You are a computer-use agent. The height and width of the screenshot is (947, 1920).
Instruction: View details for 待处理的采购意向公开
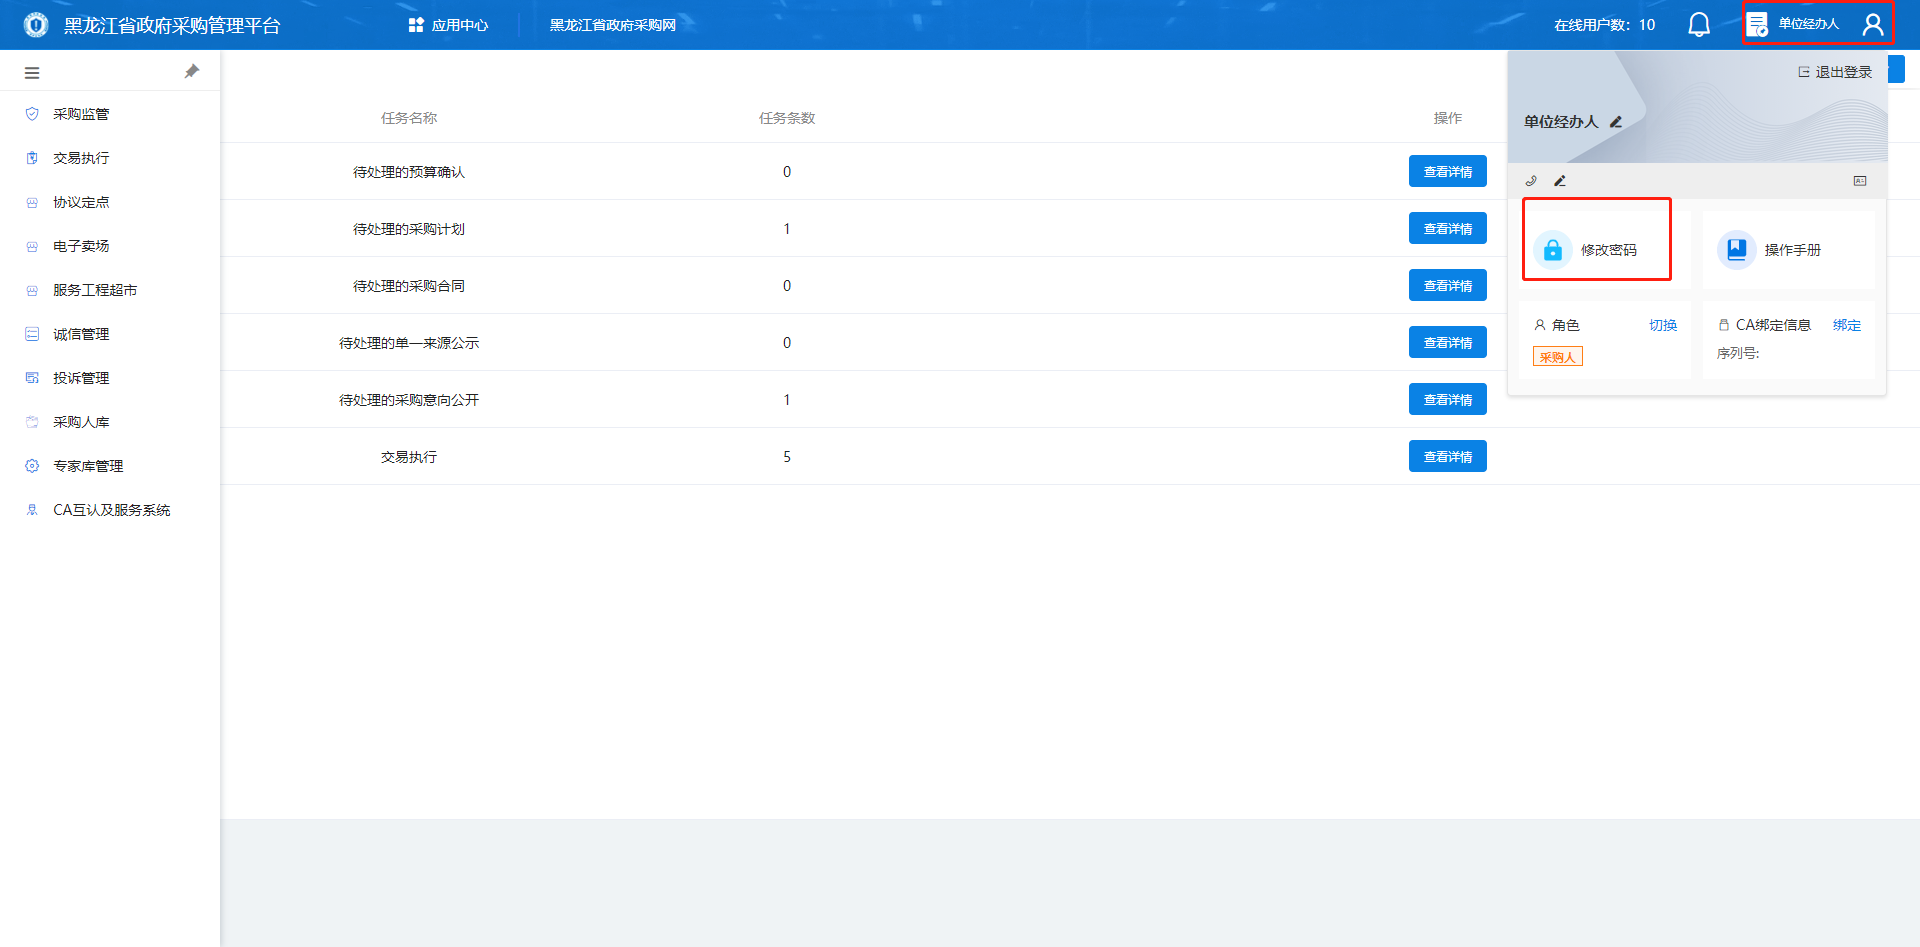pyautogui.click(x=1447, y=399)
